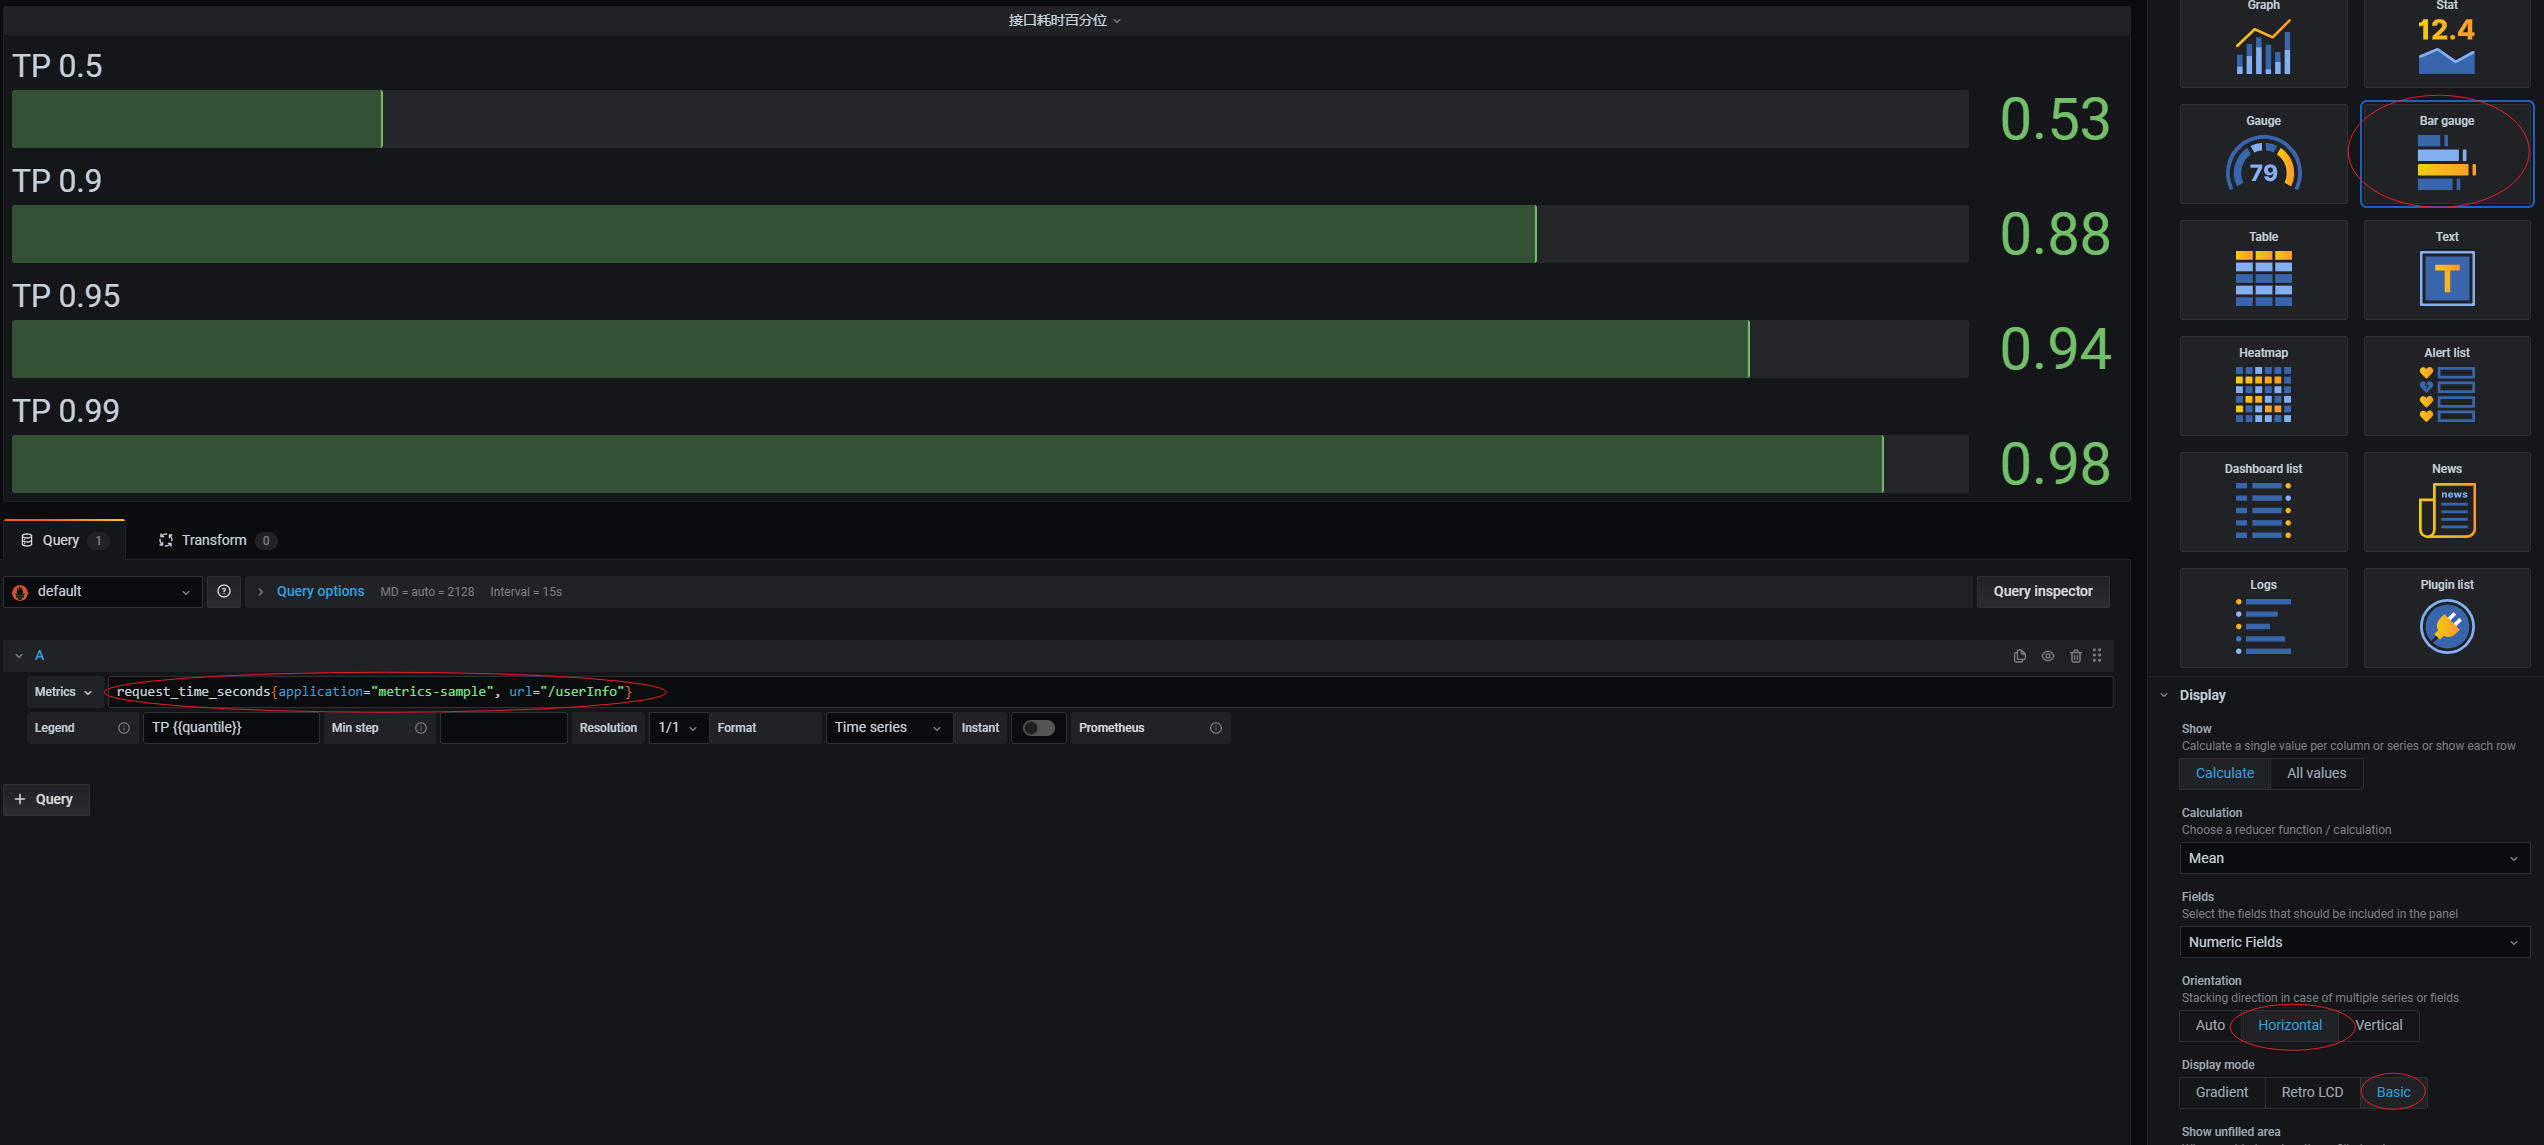This screenshot has height=1145, width=2544.
Task: Click the Legend format input field
Action: pyautogui.click(x=230, y=728)
